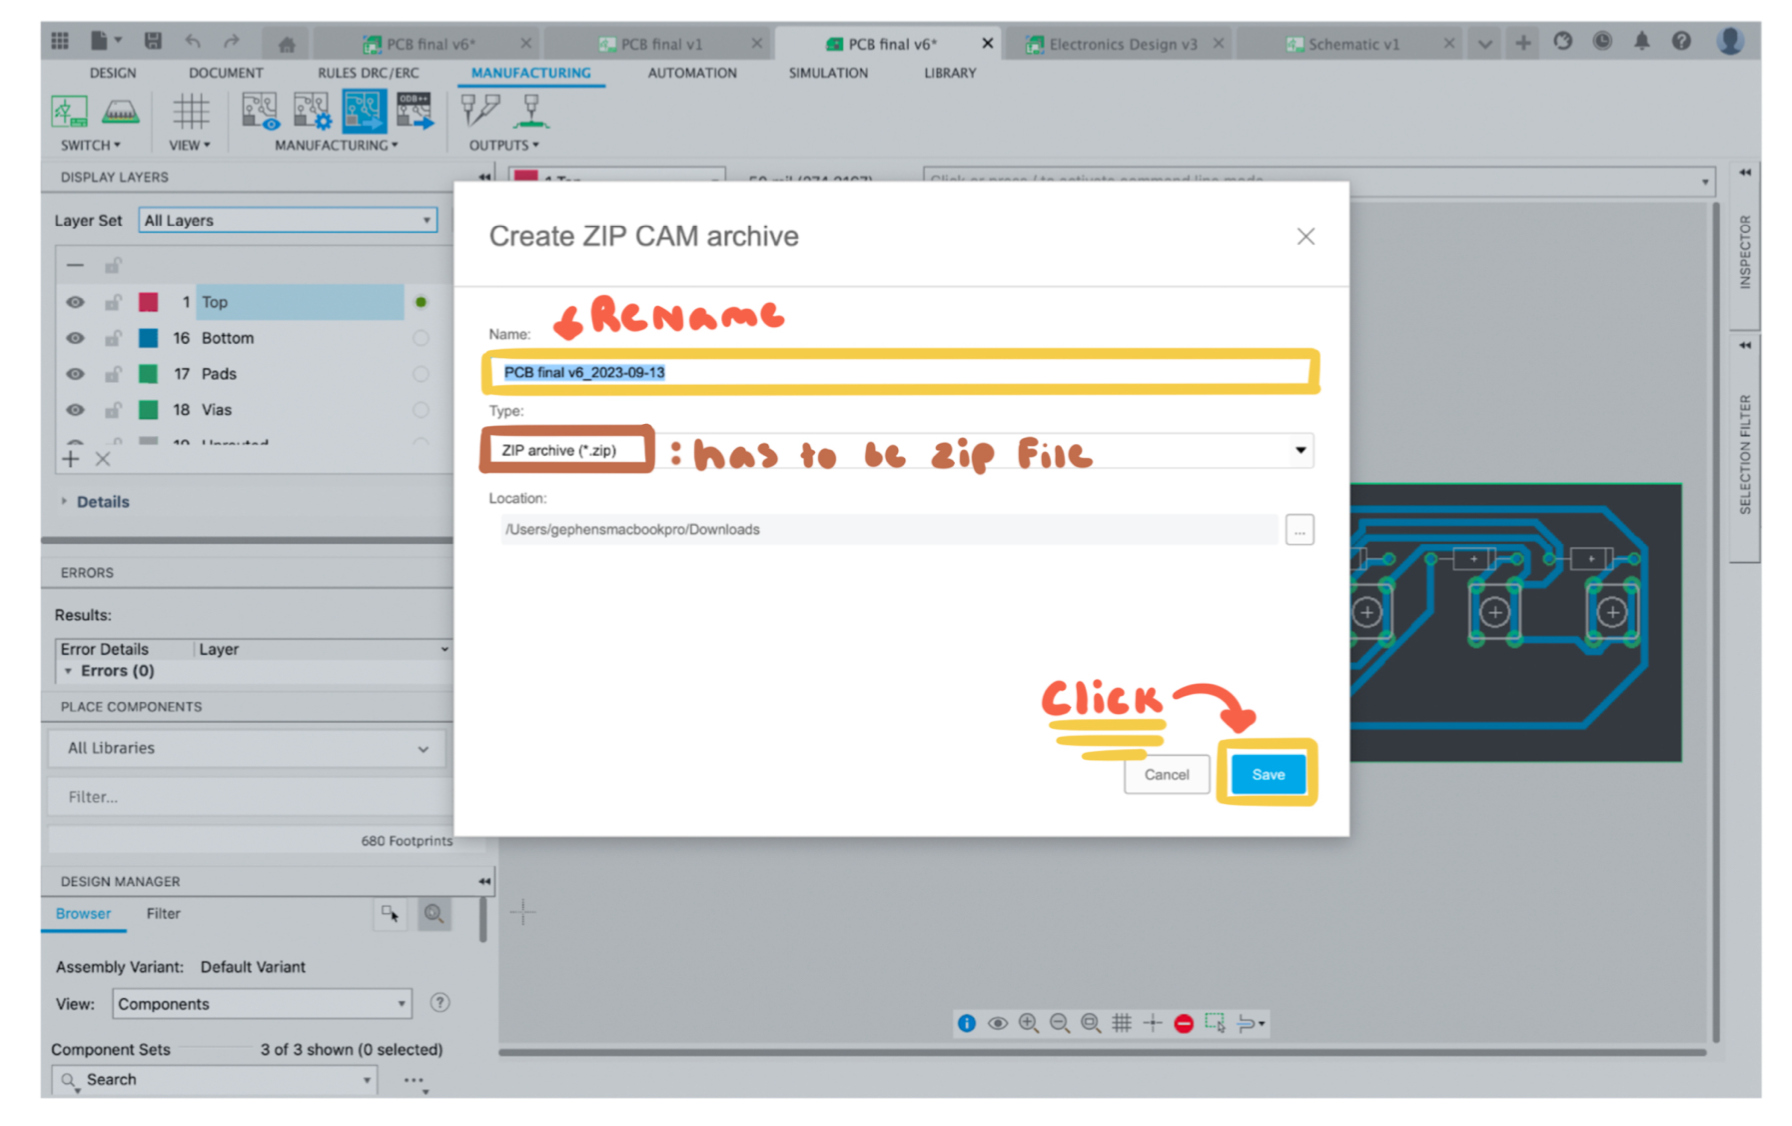Open the Layer Set dropdown
The image size is (1792, 1126).
pos(288,220)
